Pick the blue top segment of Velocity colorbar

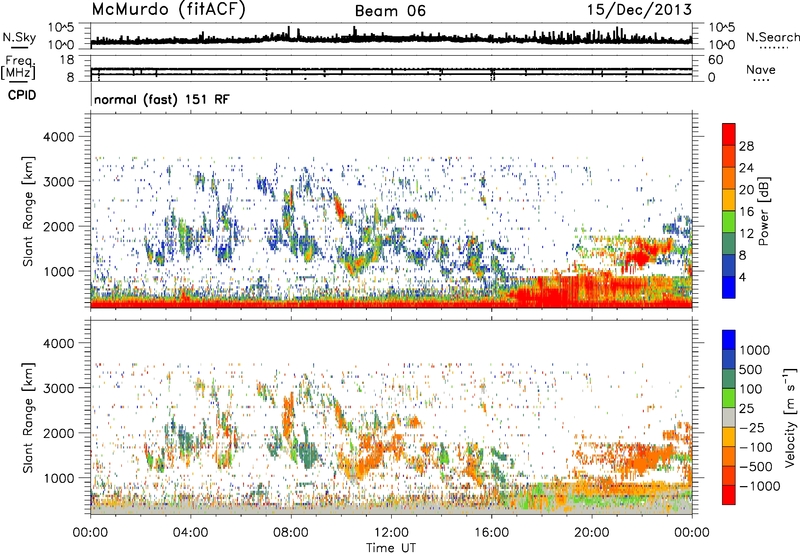(x=729, y=340)
